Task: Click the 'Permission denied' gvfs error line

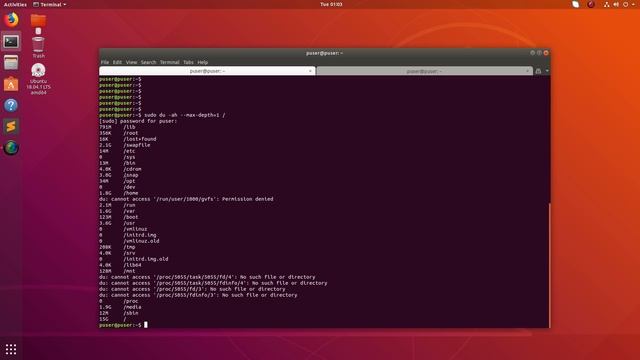Action: [x=187, y=199]
